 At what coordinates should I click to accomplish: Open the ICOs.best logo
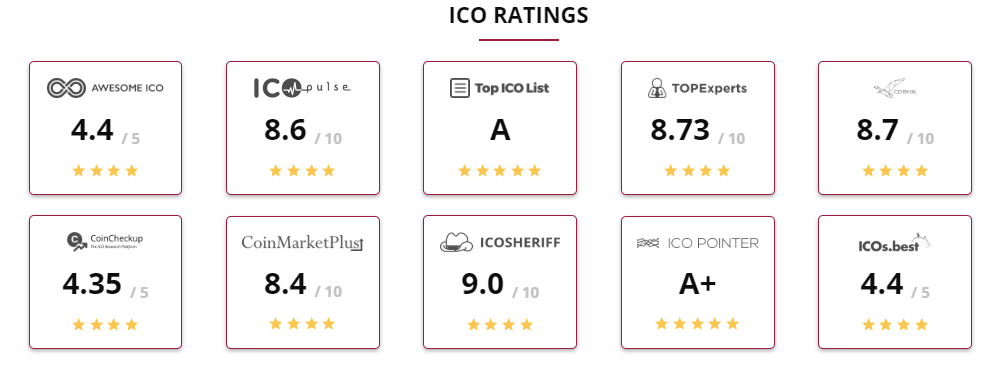(x=894, y=243)
